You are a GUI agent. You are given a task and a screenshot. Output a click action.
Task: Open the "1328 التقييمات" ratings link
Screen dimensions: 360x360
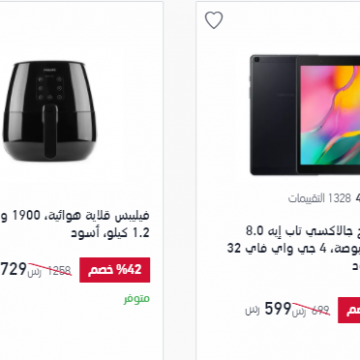point(319,199)
